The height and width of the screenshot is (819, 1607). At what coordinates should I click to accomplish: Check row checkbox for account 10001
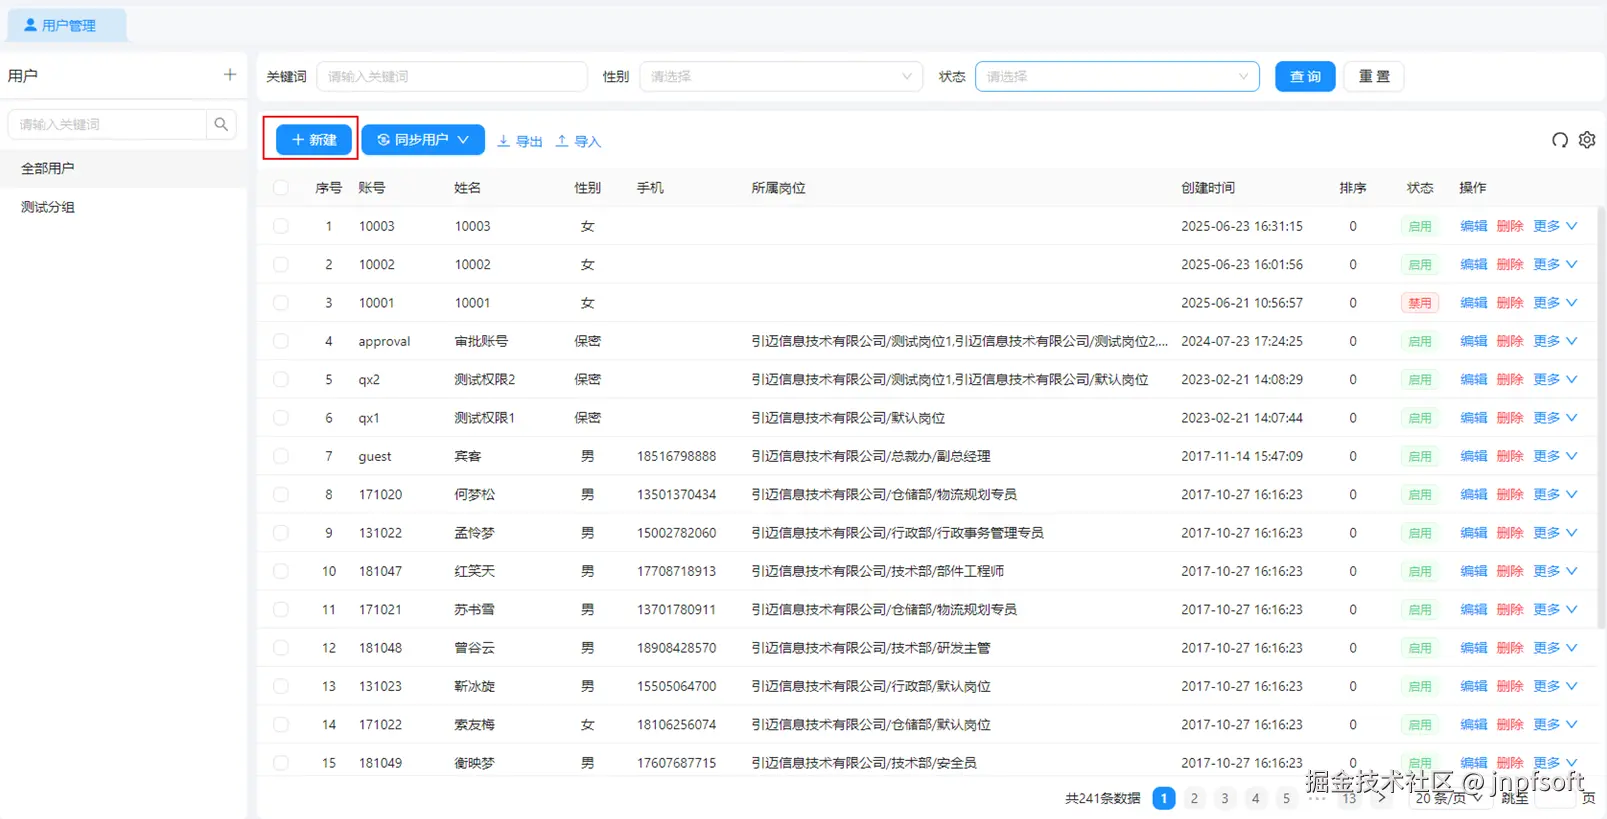point(281,303)
